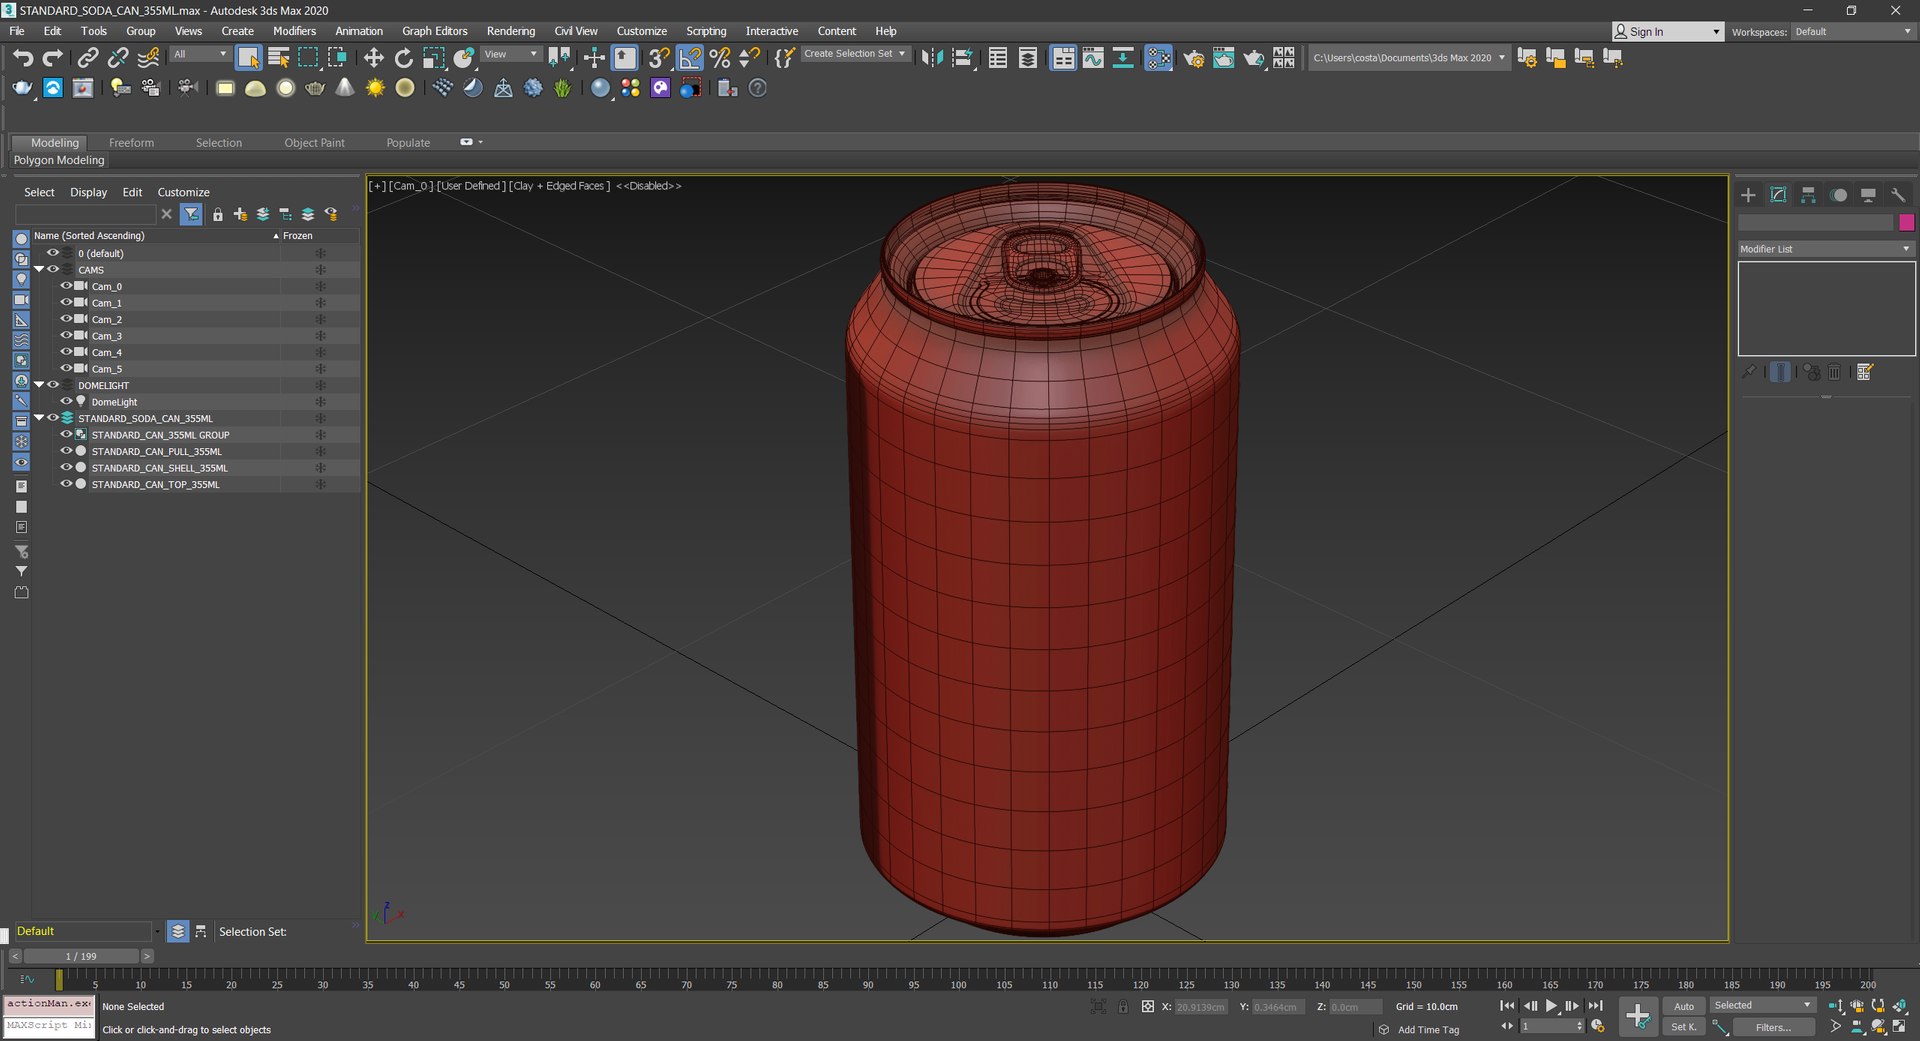Screen dimensions: 1920x1041
Task: Click the scene explorer search field
Action: pyautogui.click(x=86, y=214)
